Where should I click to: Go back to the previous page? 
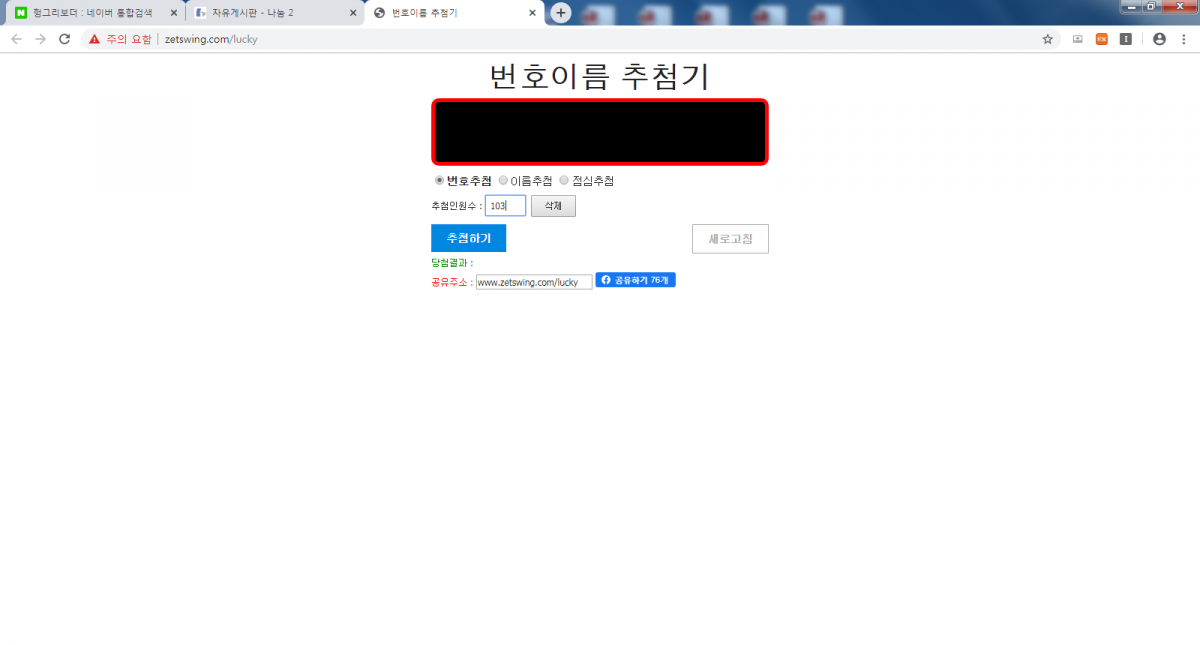(x=16, y=39)
